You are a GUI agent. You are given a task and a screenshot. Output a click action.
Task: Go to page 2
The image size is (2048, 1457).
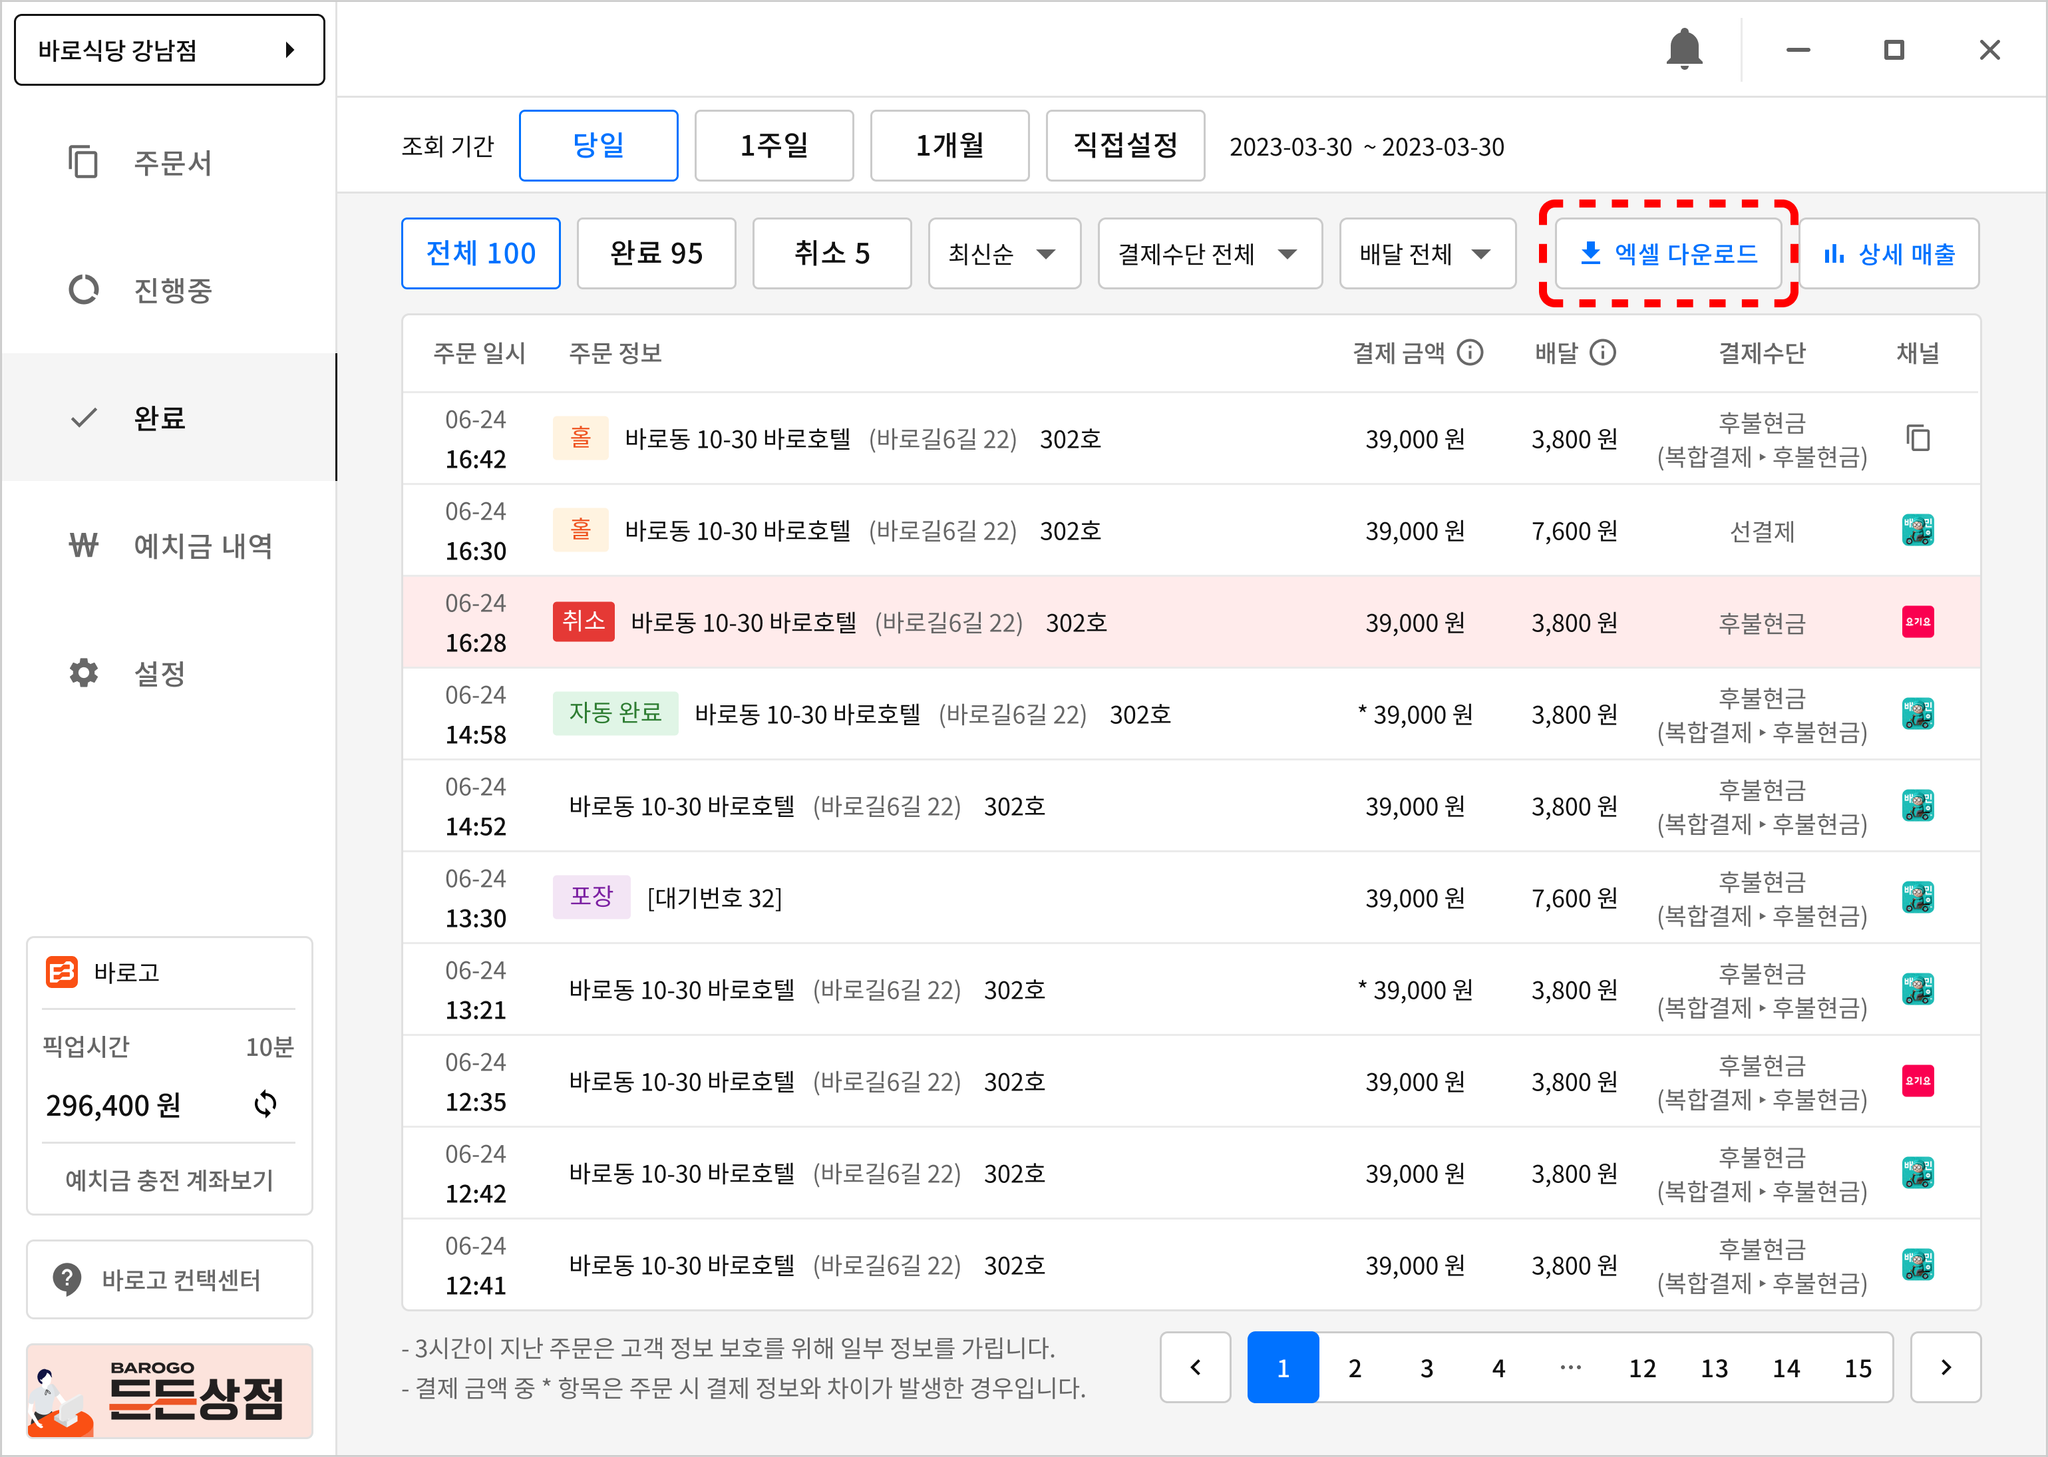pyautogui.click(x=1355, y=1368)
